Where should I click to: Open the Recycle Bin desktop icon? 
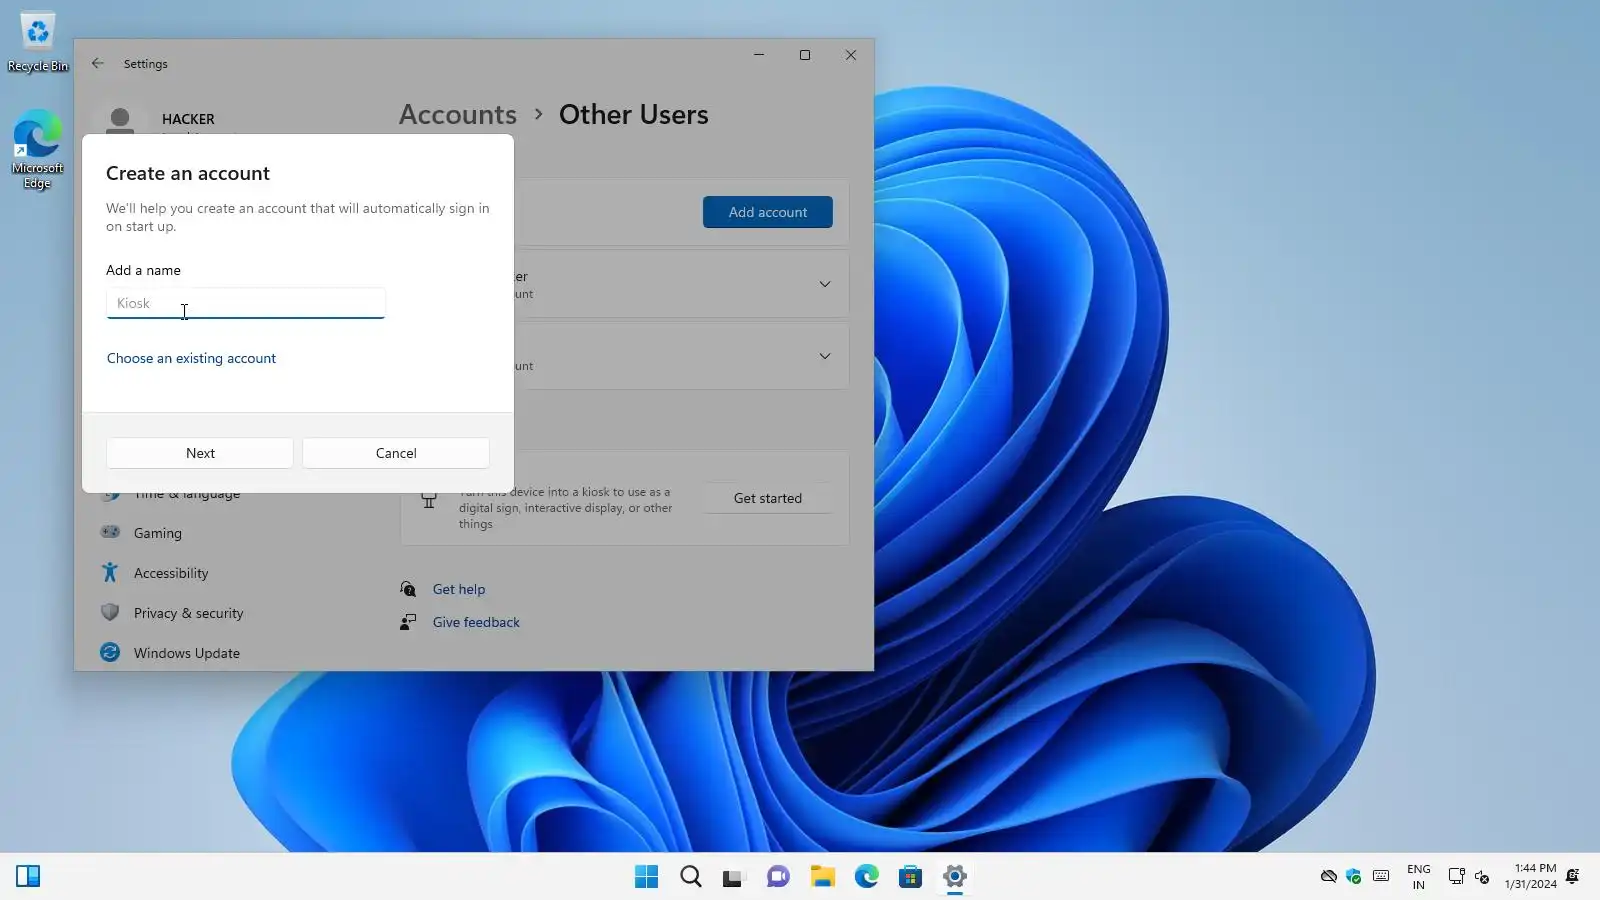coord(38,42)
